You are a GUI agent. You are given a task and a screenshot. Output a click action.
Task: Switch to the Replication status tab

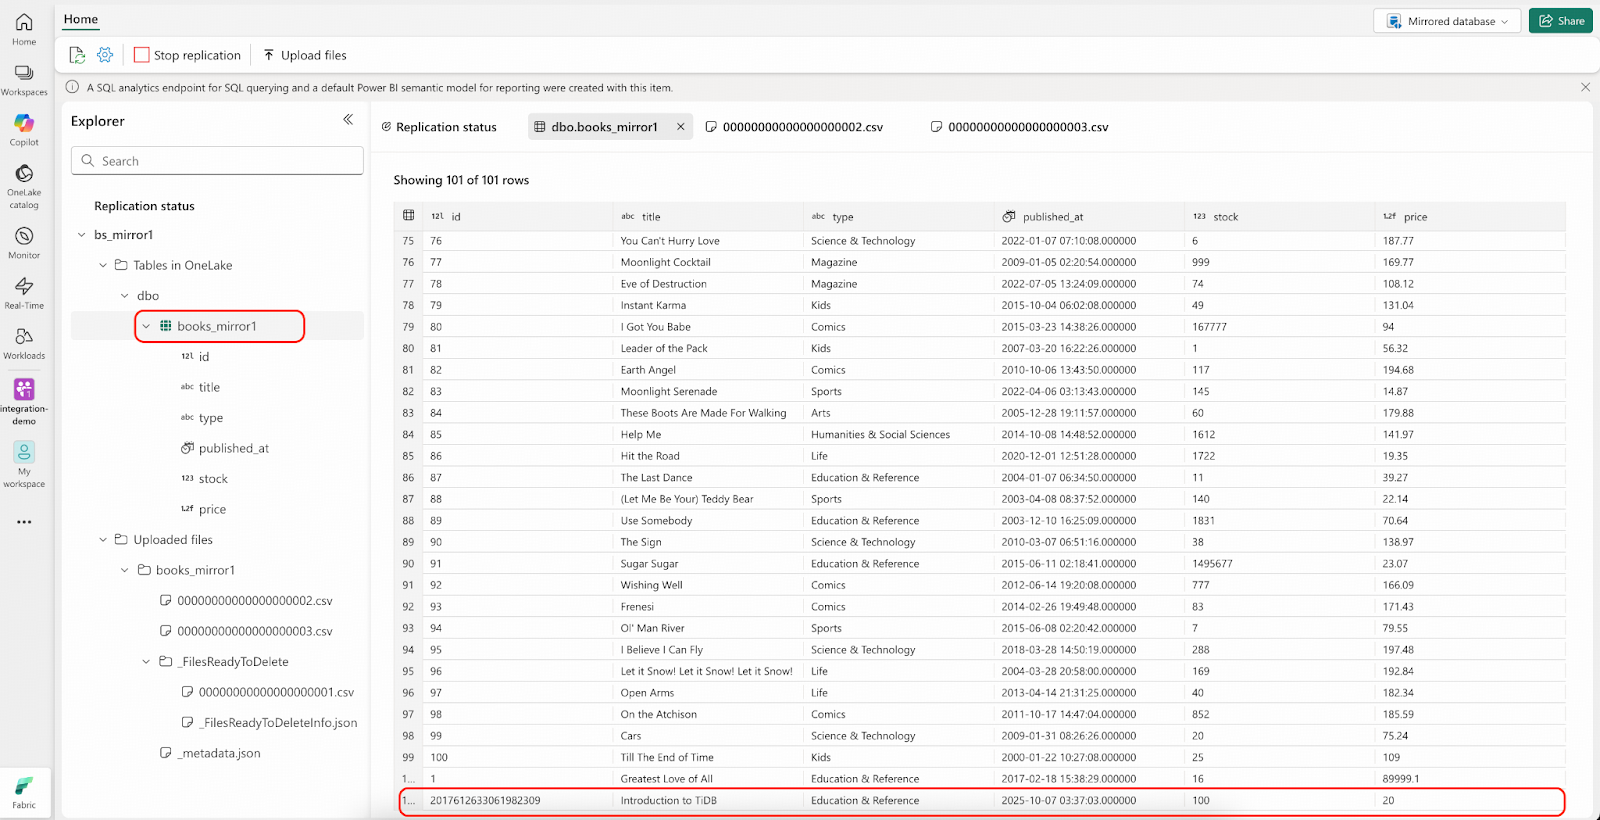439,127
